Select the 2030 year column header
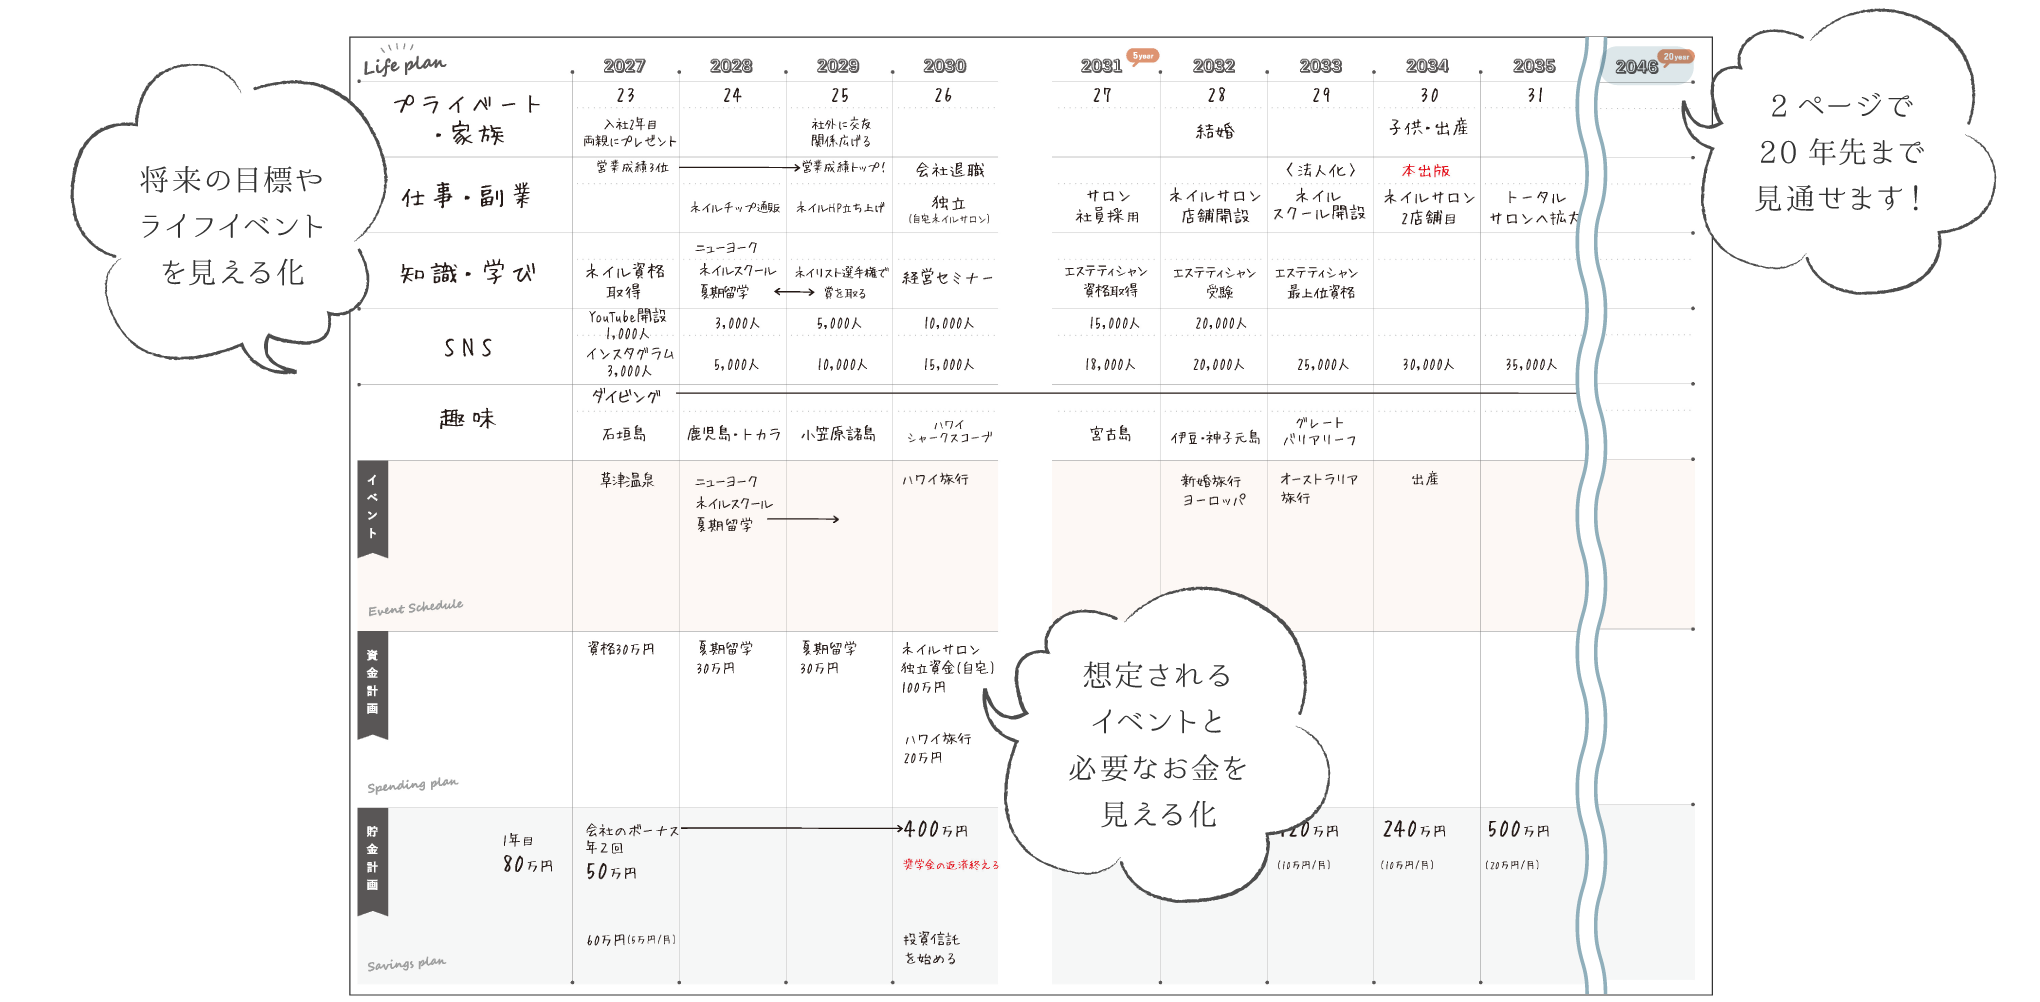The image size is (2040, 1002). pos(944,66)
